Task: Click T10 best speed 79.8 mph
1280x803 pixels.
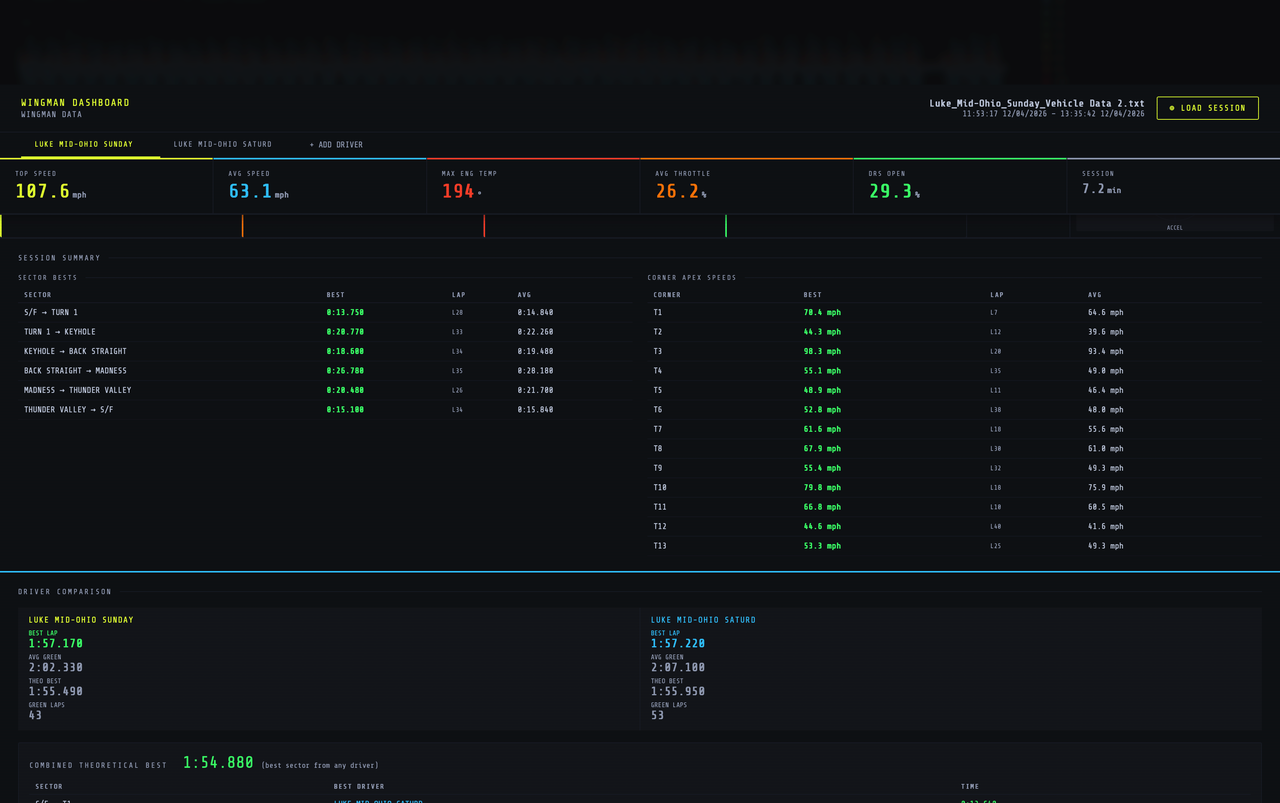Action: coord(822,488)
